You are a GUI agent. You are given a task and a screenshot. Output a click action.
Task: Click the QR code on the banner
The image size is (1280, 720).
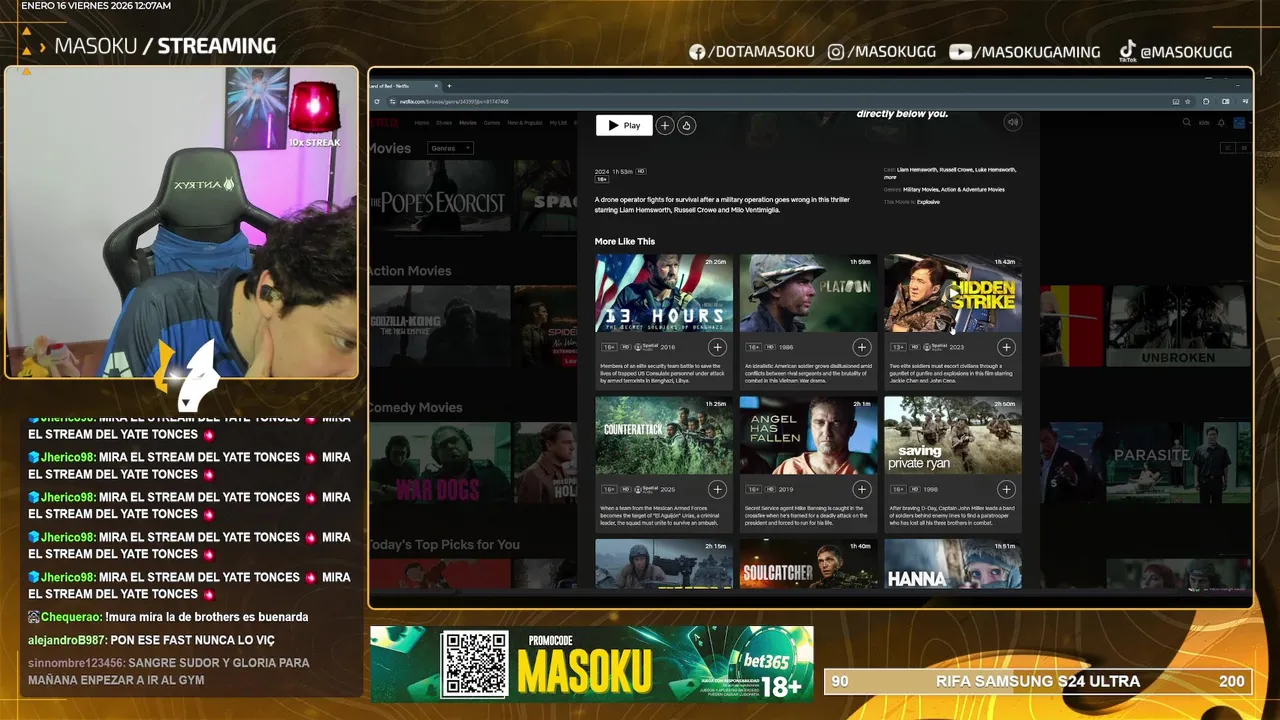pos(474,665)
